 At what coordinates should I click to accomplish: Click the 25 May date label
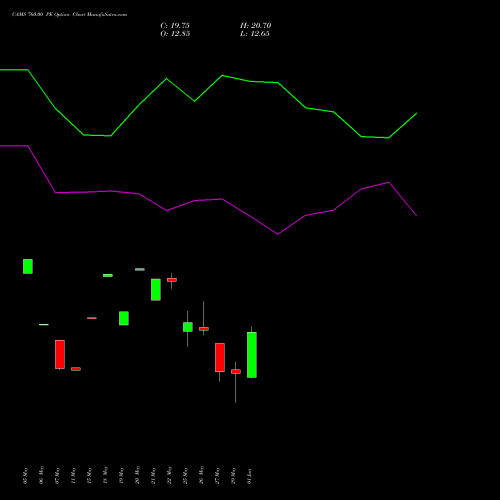pos(185,476)
